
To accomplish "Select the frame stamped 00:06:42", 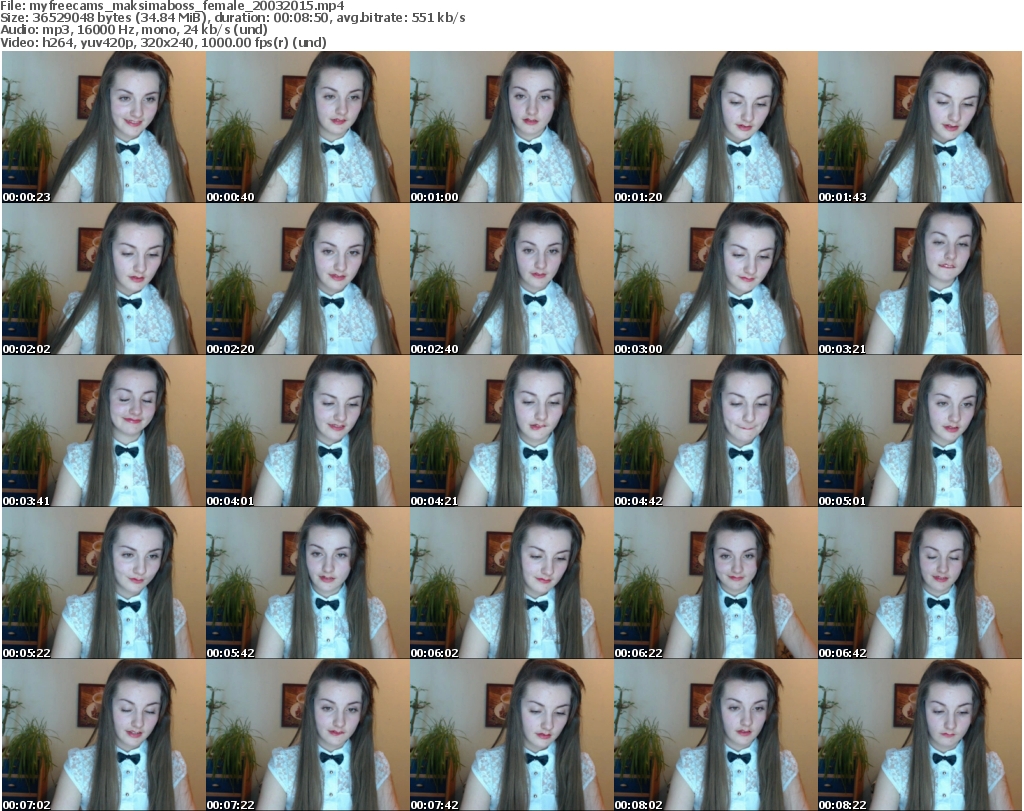I will (x=920, y=583).
